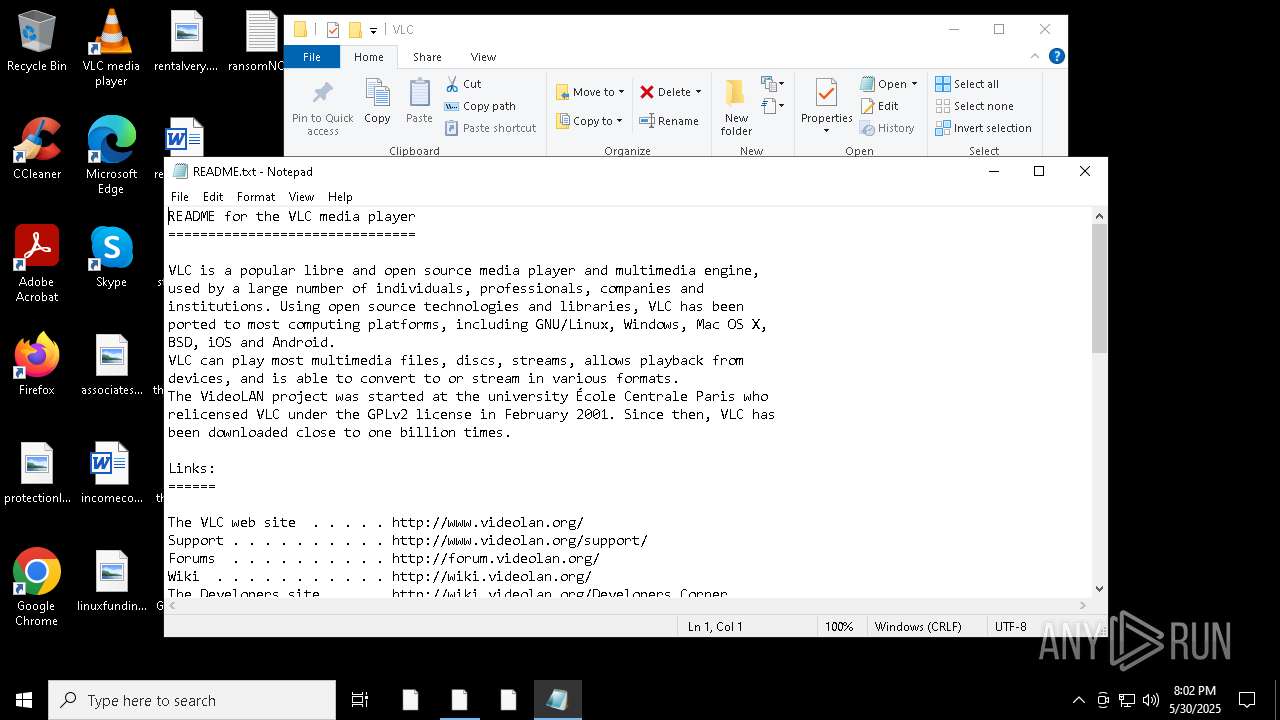Select the VLC media player desktop shortcut
Viewport: 1280px width, 720px height.
(111, 48)
